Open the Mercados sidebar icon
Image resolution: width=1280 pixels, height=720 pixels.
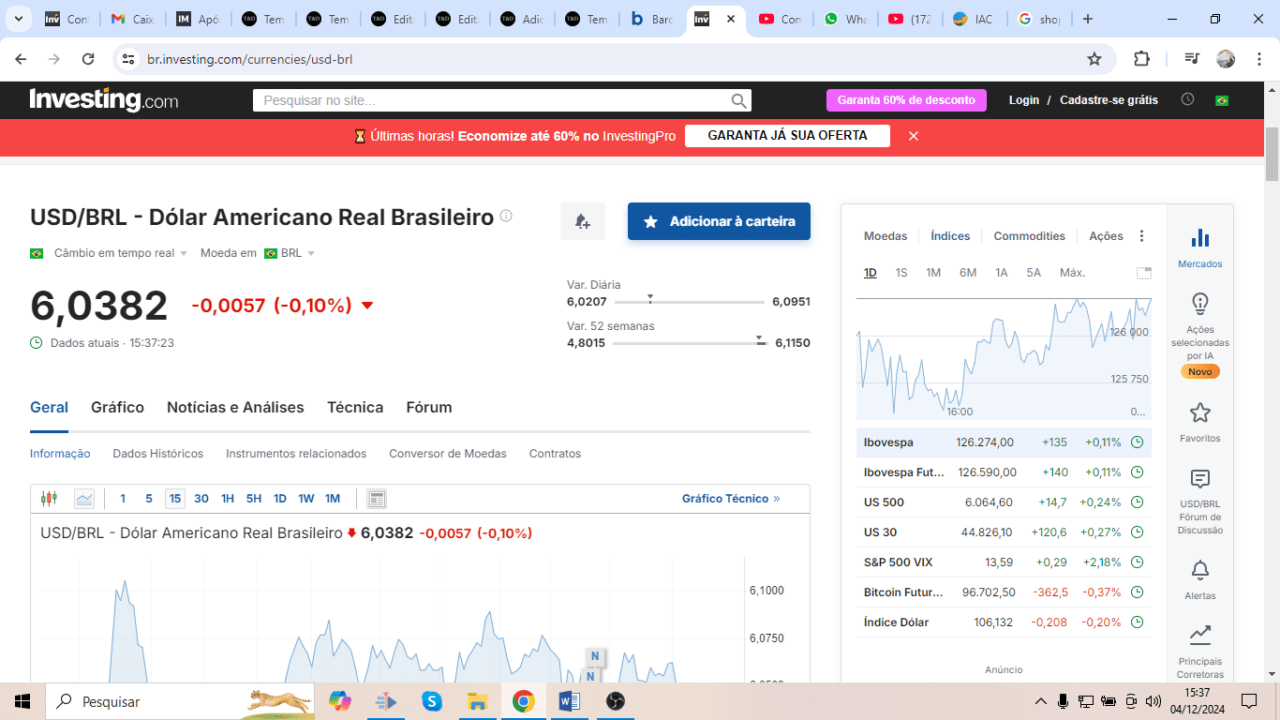point(1200,239)
